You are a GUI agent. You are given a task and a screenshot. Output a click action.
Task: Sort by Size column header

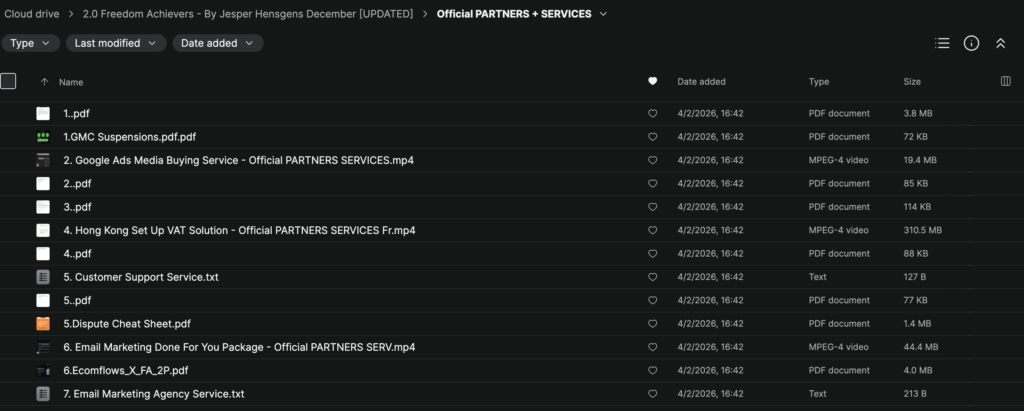pos(912,82)
